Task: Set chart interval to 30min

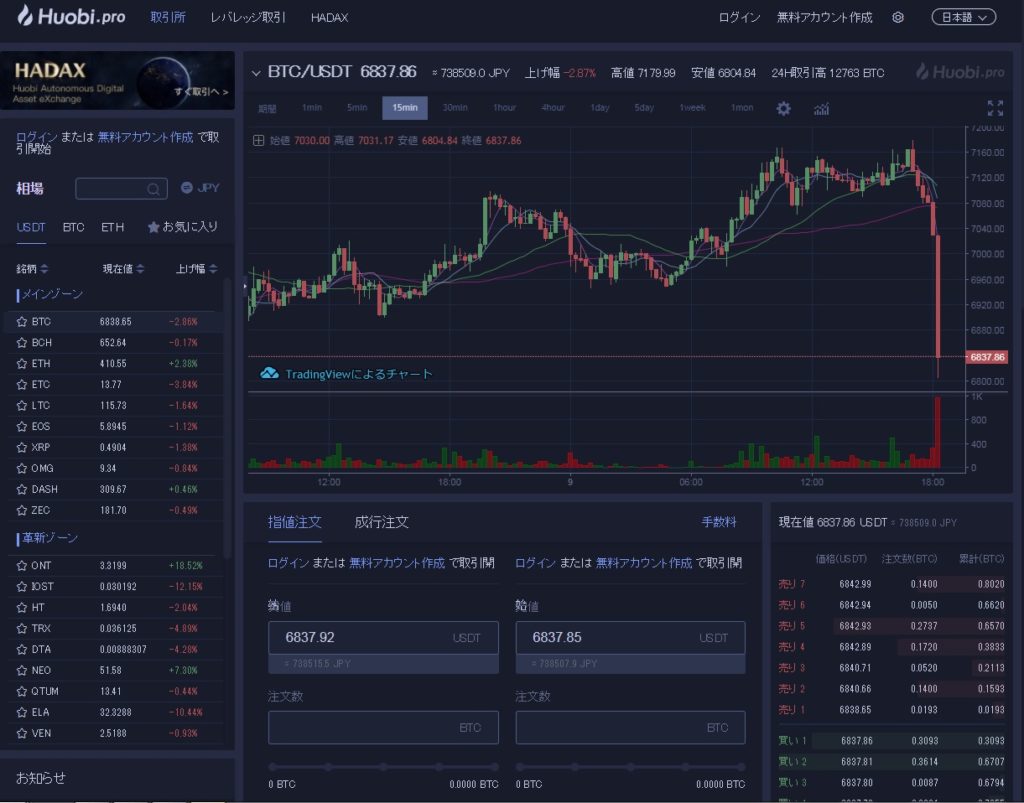Action: click(455, 108)
